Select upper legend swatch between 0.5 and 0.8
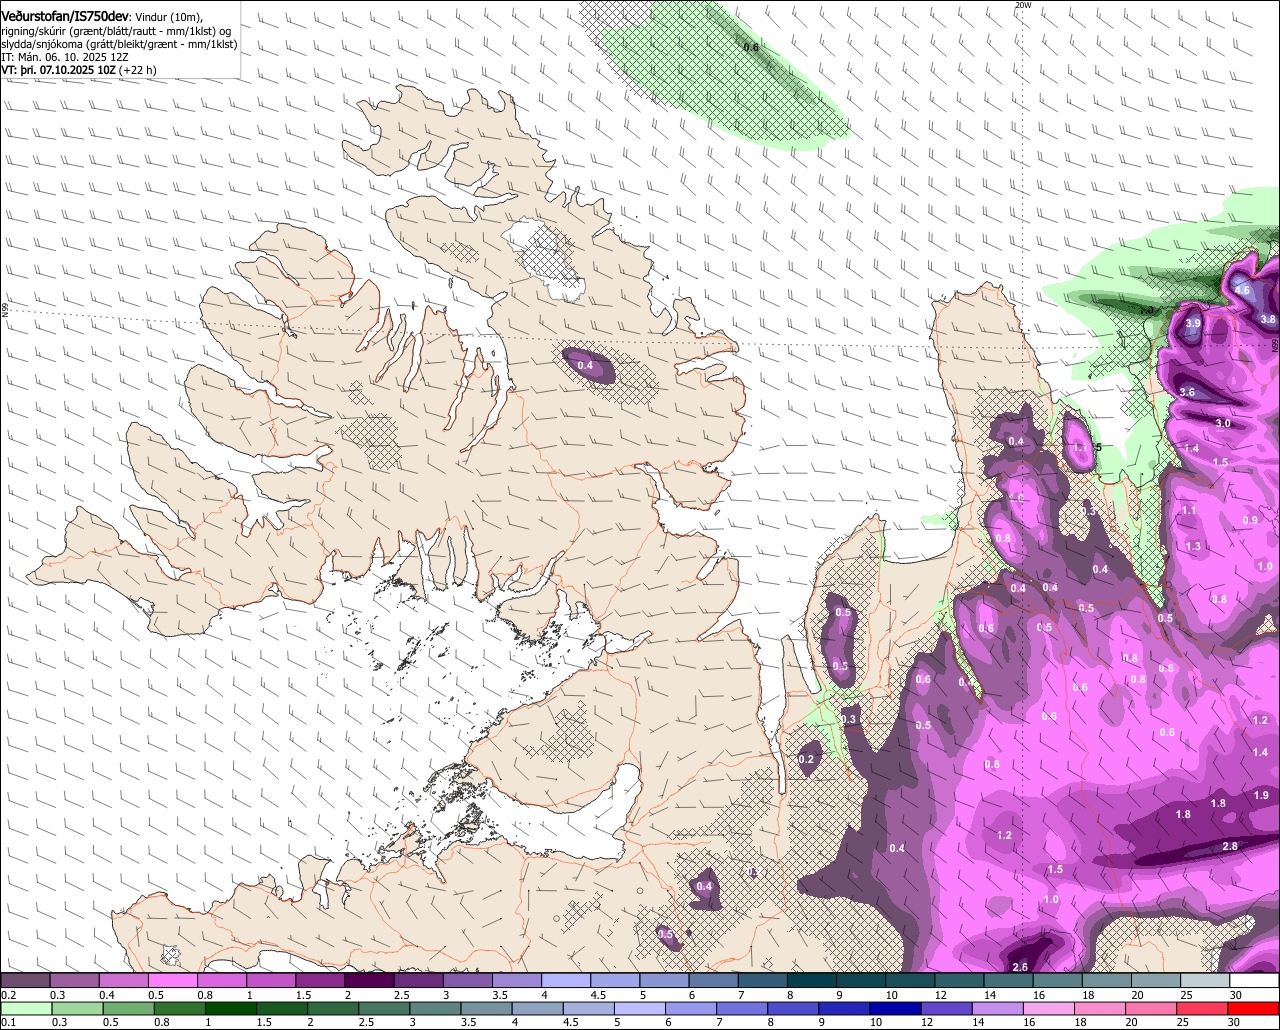Viewport: 1280px width, 1030px height. pyautogui.click(x=172, y=980)
